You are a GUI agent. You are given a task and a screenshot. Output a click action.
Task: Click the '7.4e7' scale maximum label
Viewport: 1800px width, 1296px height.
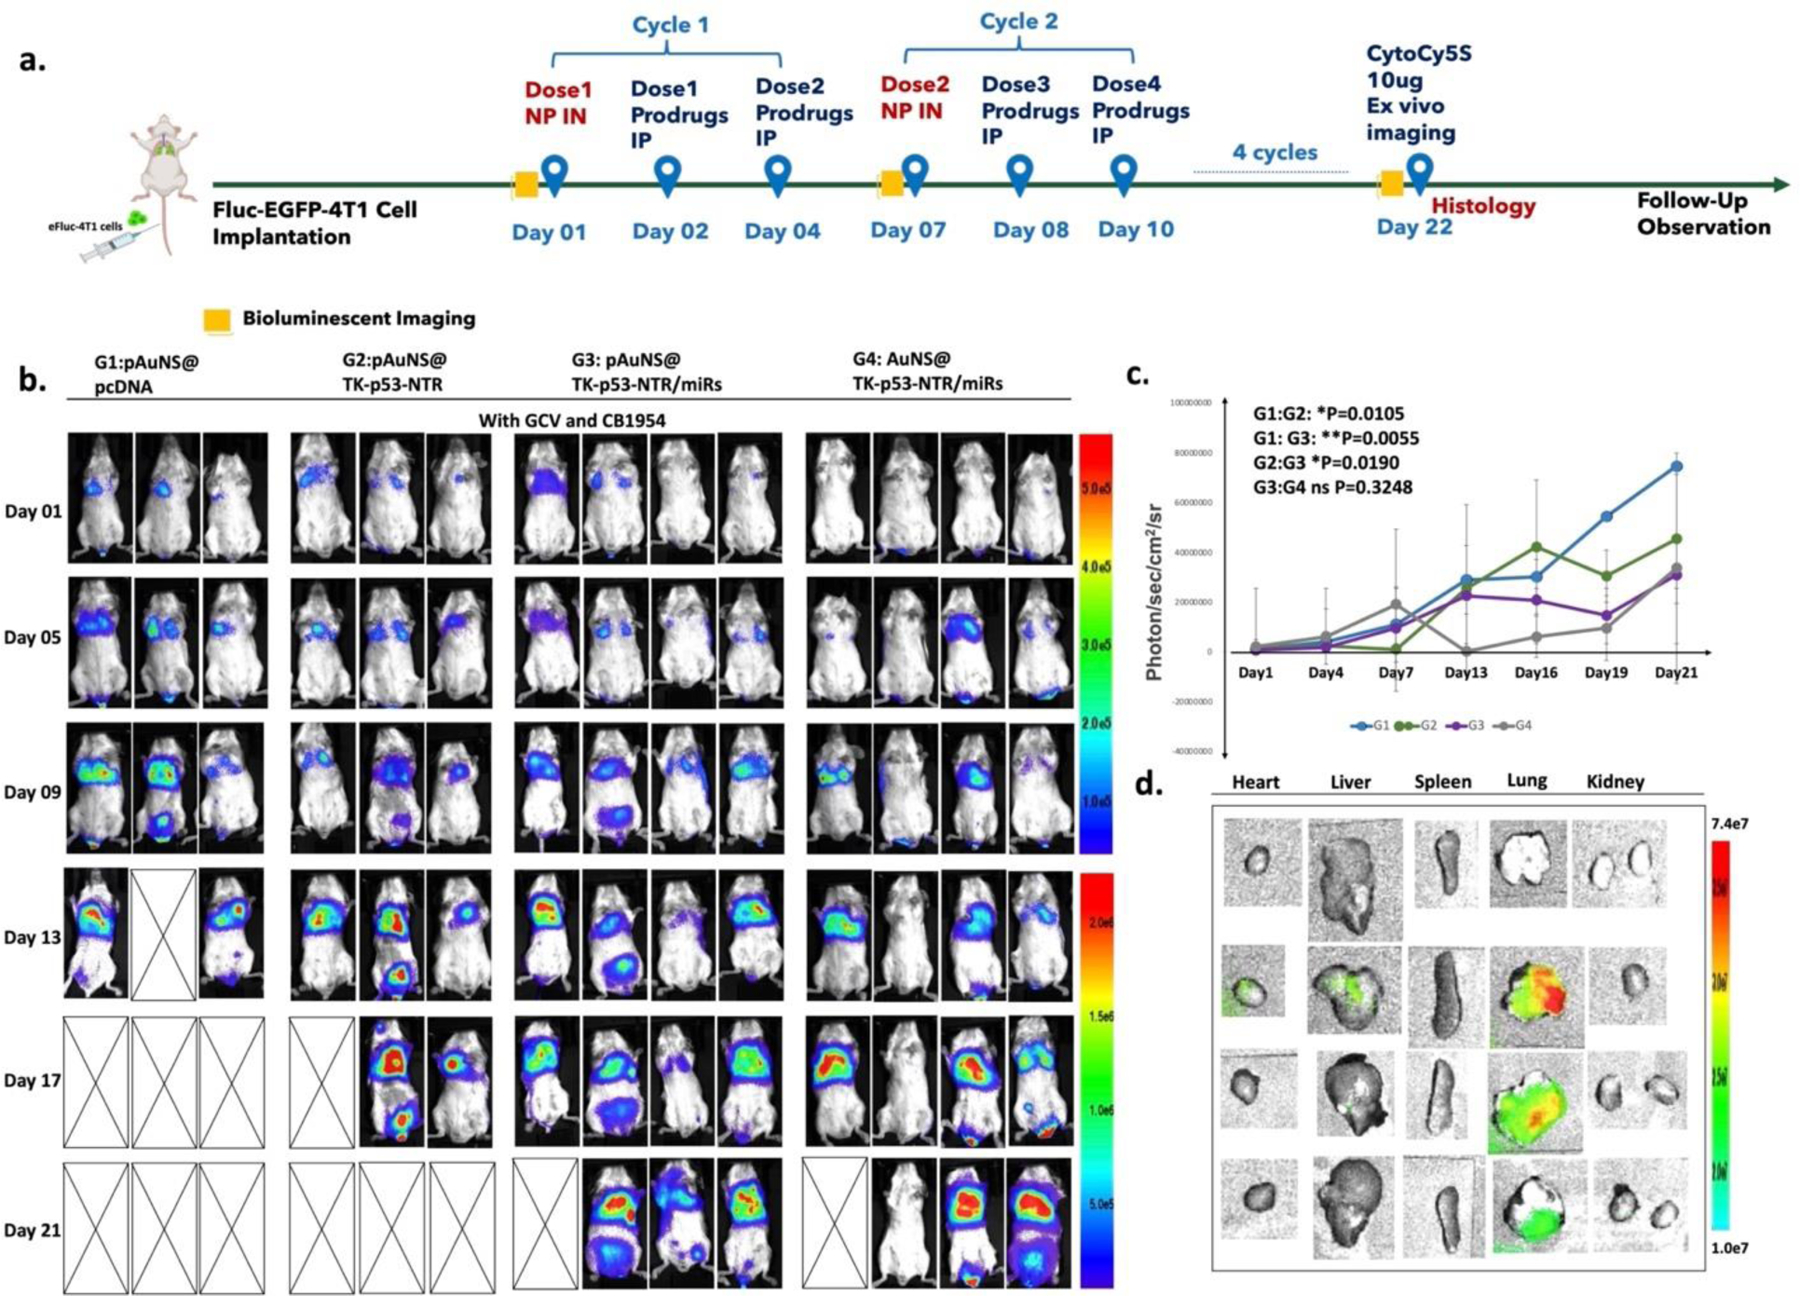point(1728,824)
